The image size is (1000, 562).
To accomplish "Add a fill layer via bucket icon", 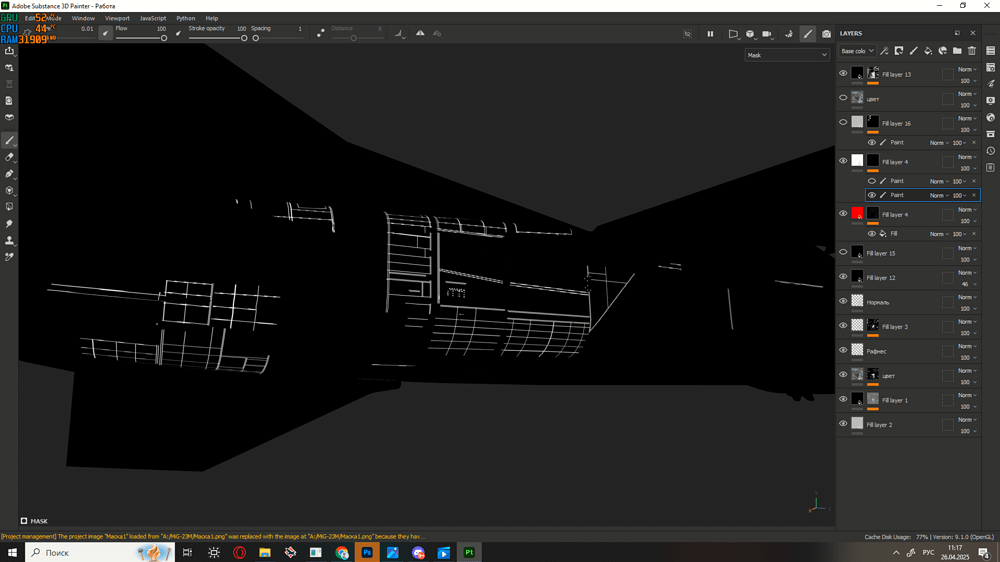I will (928, 51).
